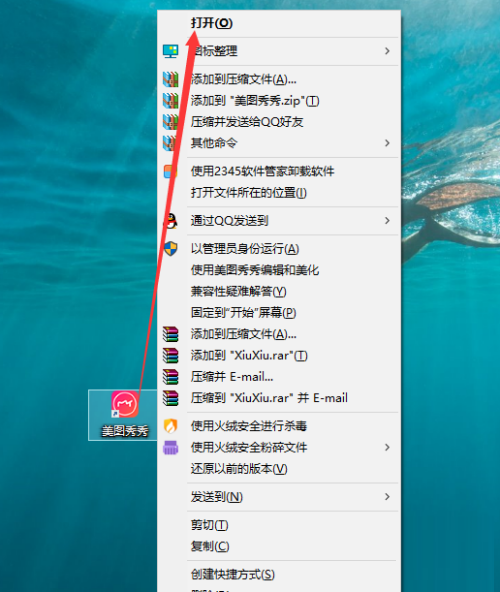
Task: Select 打开(O) in the context menu
Action: (211, 23)
